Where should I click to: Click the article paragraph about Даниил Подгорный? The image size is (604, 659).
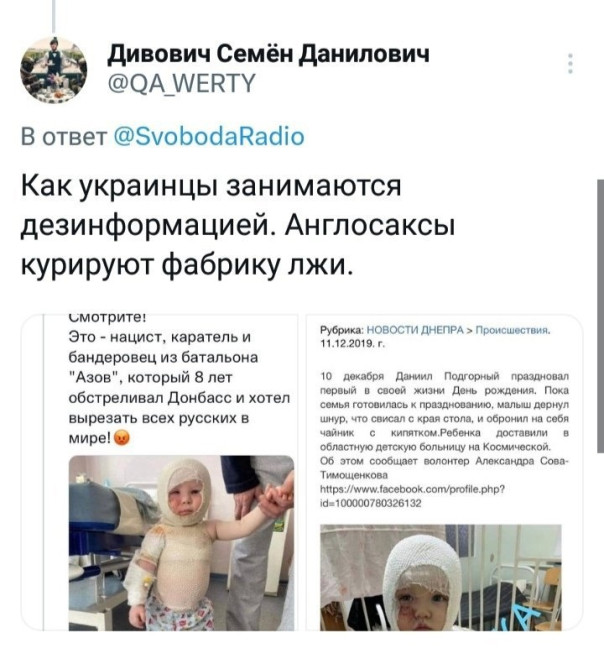tap(444, 425)
